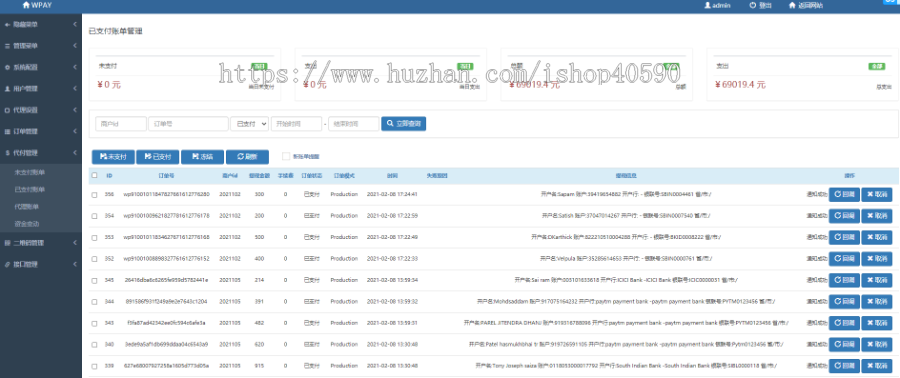Click the 未支付 filter button
900x378 pixels.
pos(113,157)
